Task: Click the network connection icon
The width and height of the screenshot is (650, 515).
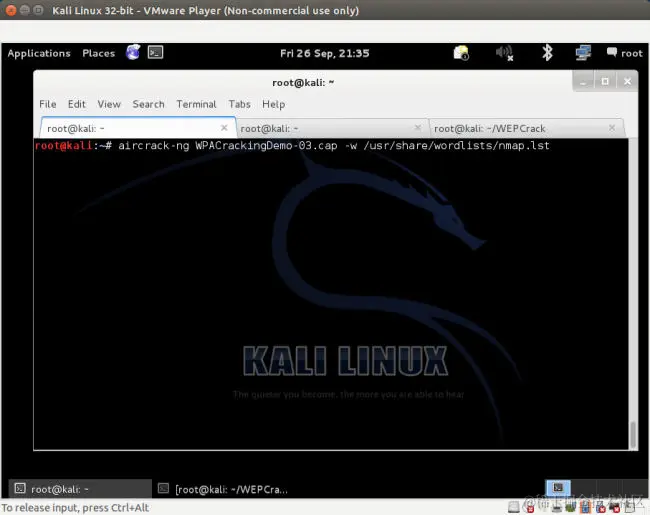Action: 583,53
